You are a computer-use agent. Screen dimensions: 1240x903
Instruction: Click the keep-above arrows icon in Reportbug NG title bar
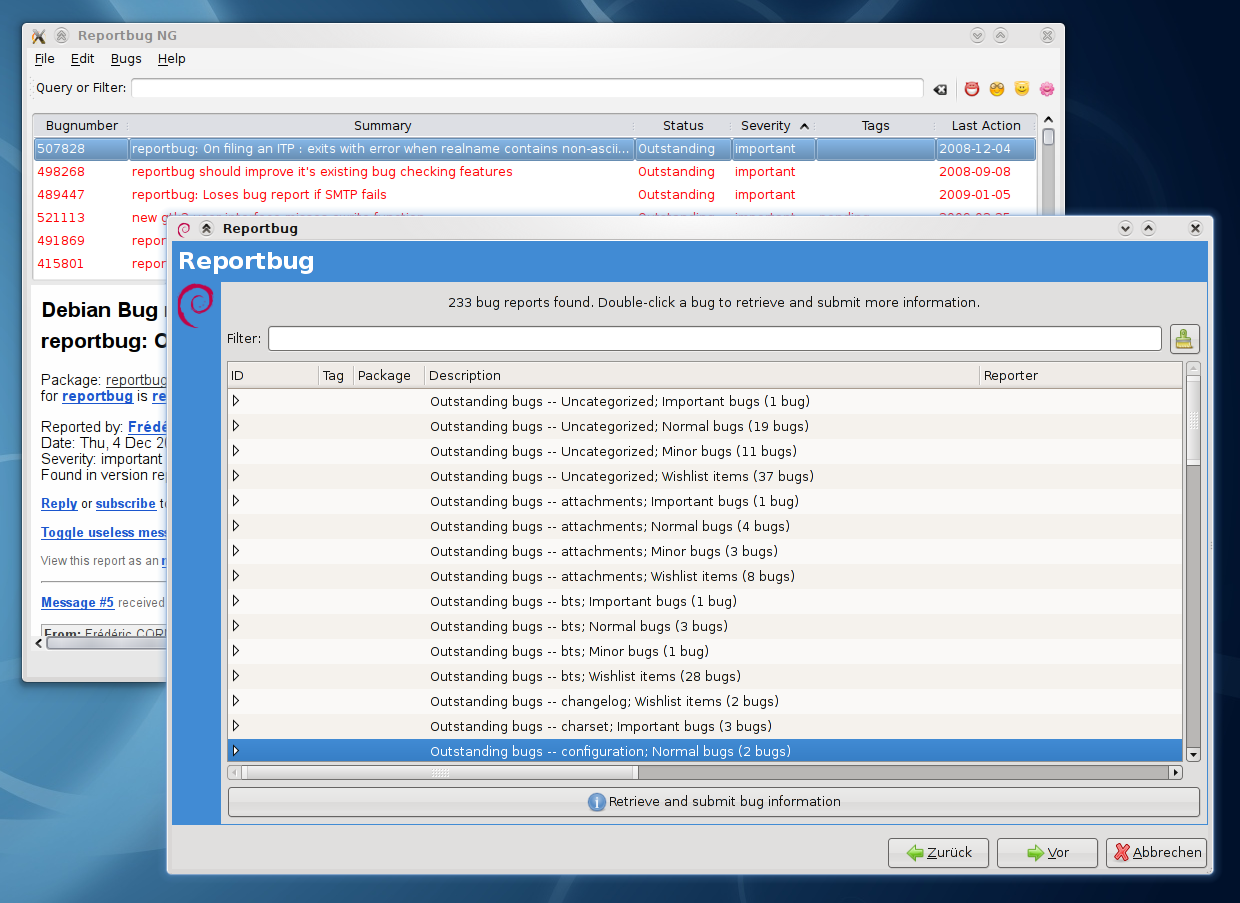[61, 36]
